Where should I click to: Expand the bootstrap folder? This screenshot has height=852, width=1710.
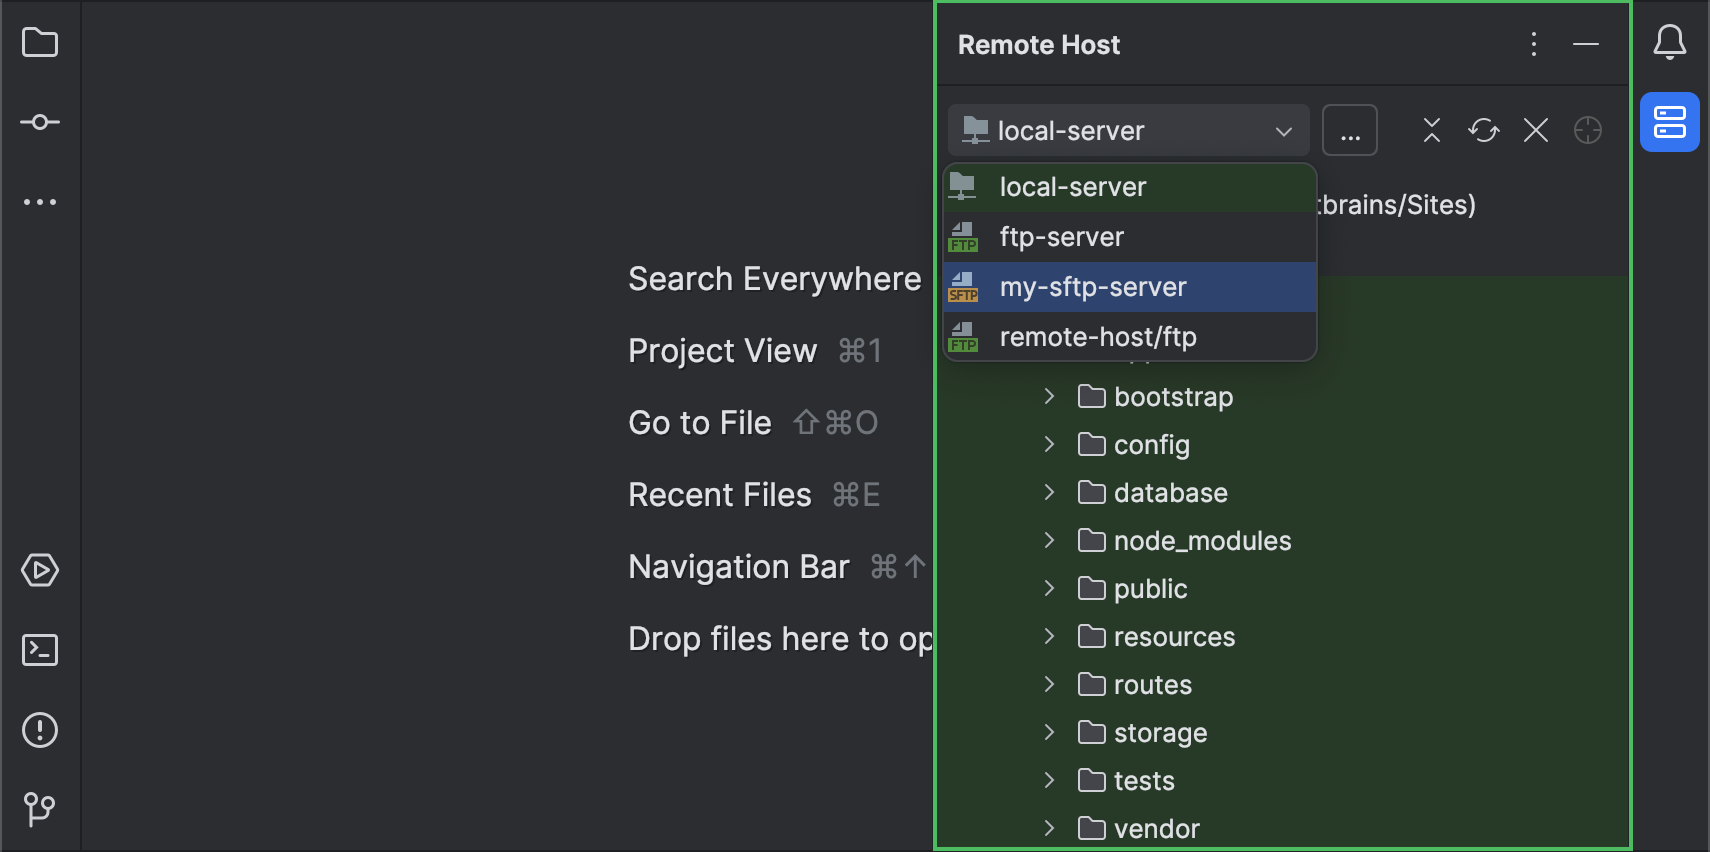point(1049,396)
